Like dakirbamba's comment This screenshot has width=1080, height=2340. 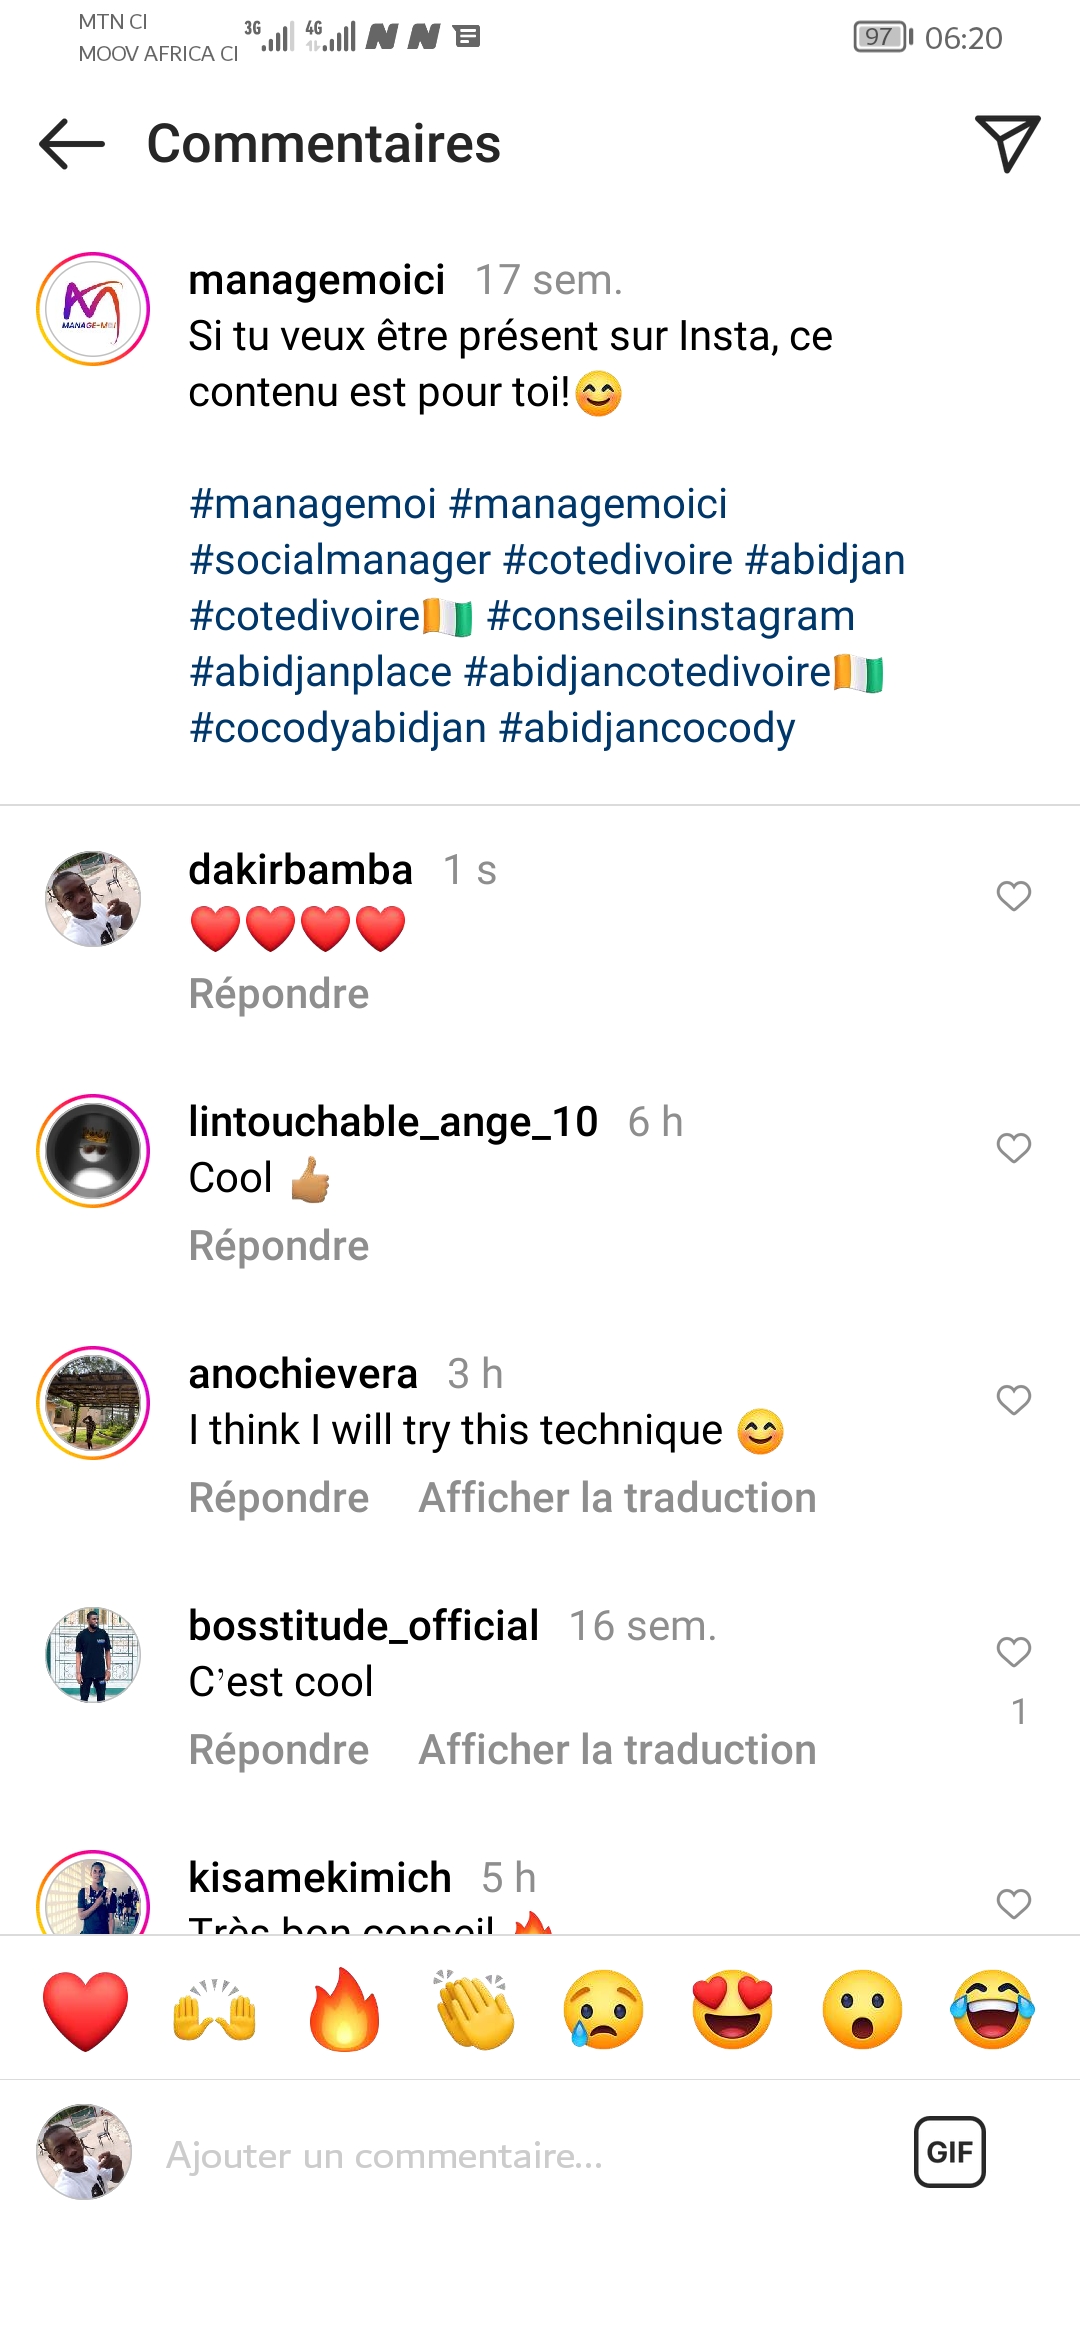1013,896
